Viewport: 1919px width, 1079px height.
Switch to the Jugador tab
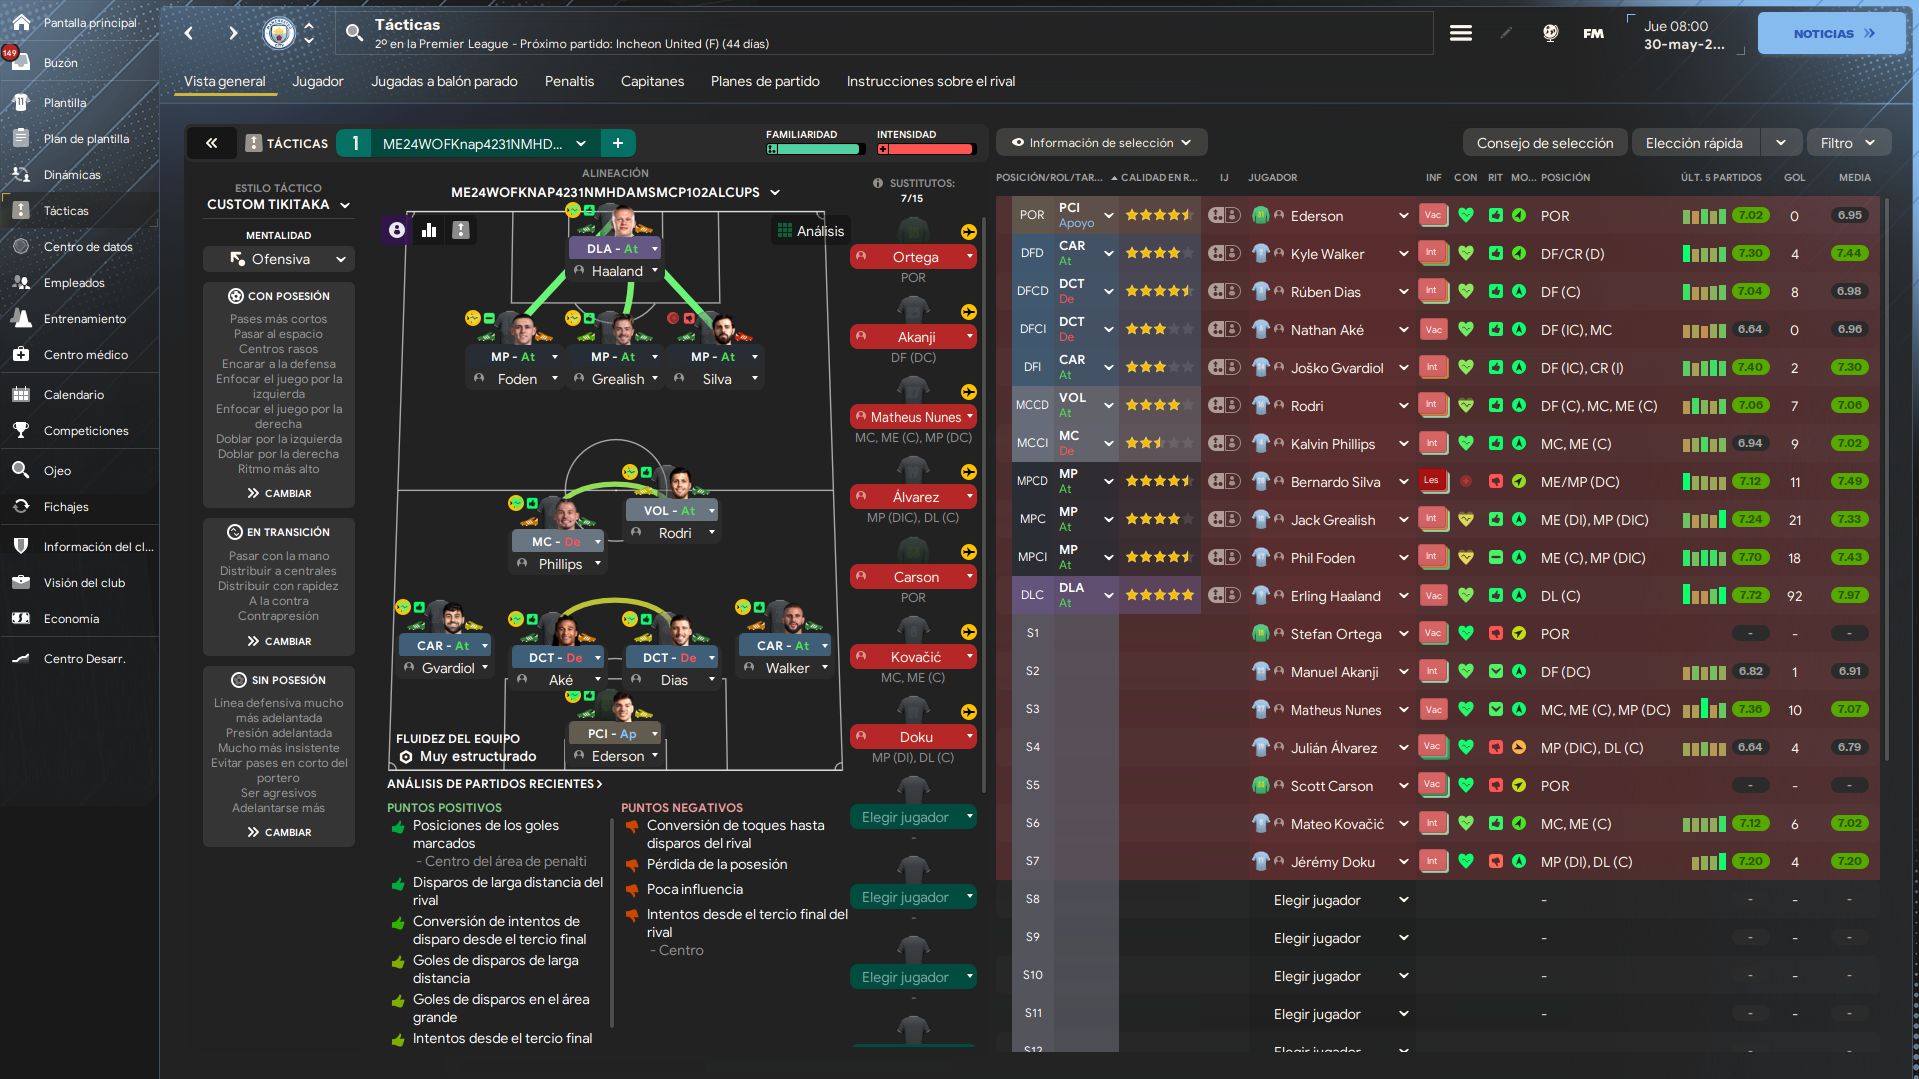318,81
